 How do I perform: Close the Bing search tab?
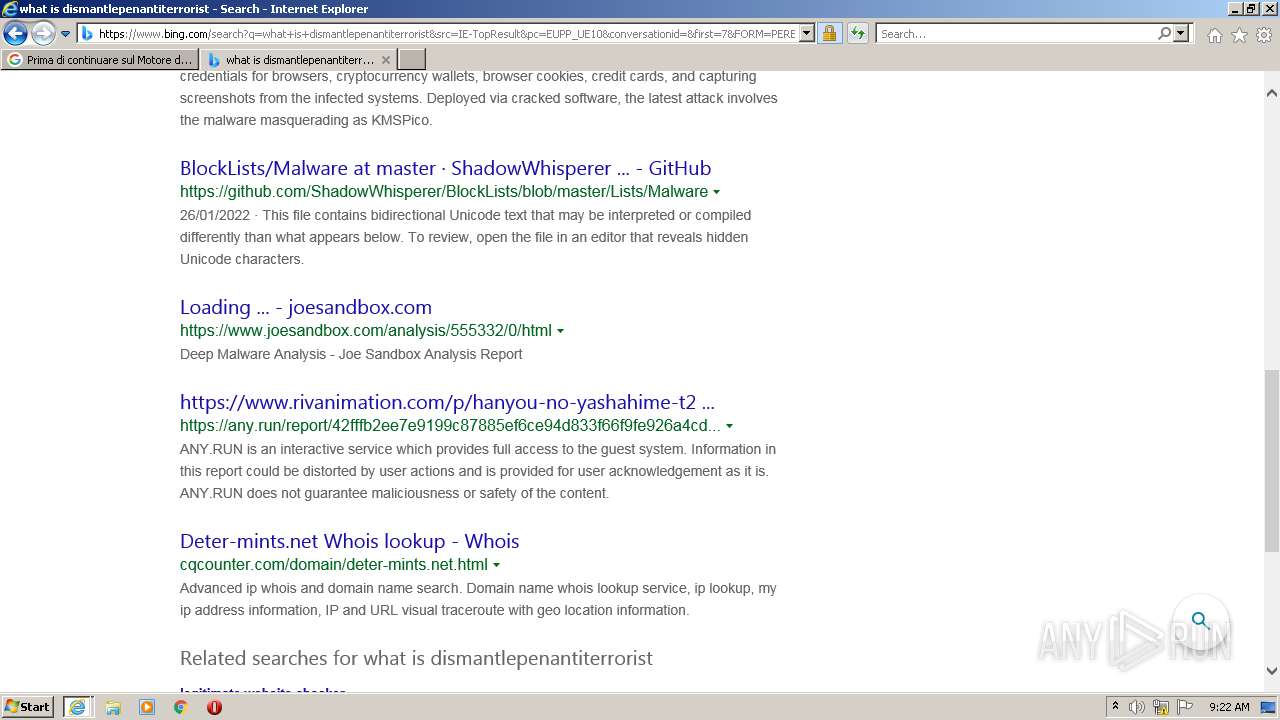click(386, 60)
